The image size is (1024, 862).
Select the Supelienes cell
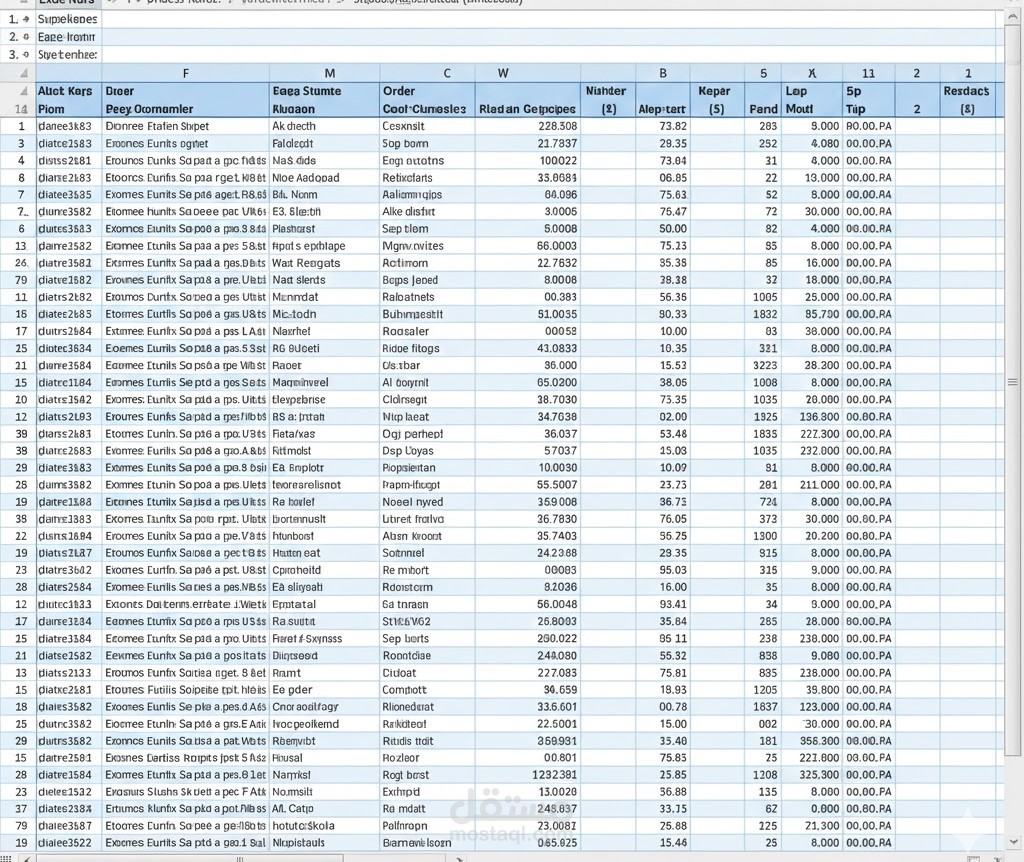pos(68,20)
